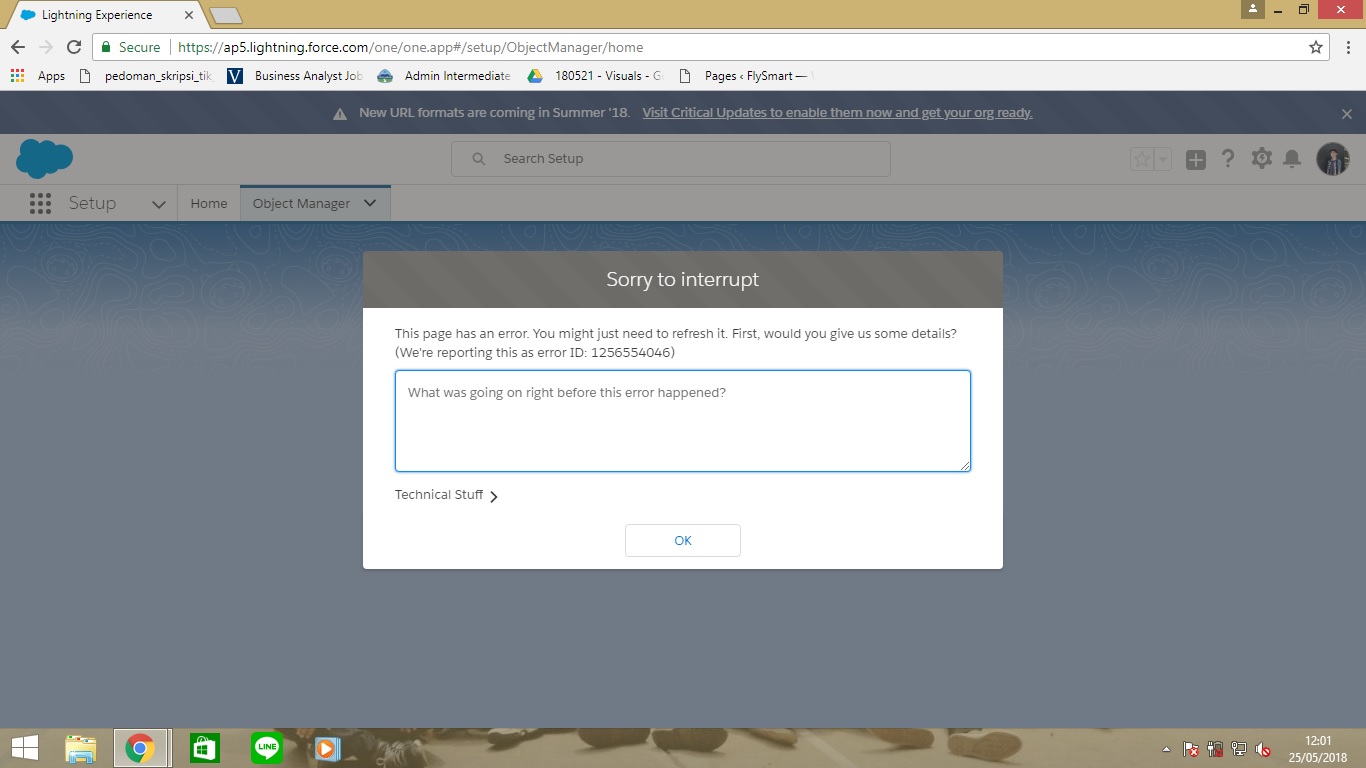Click the warning triangle in the banner
Viewport: 1366px width, 768px height.
coord(340,113)
